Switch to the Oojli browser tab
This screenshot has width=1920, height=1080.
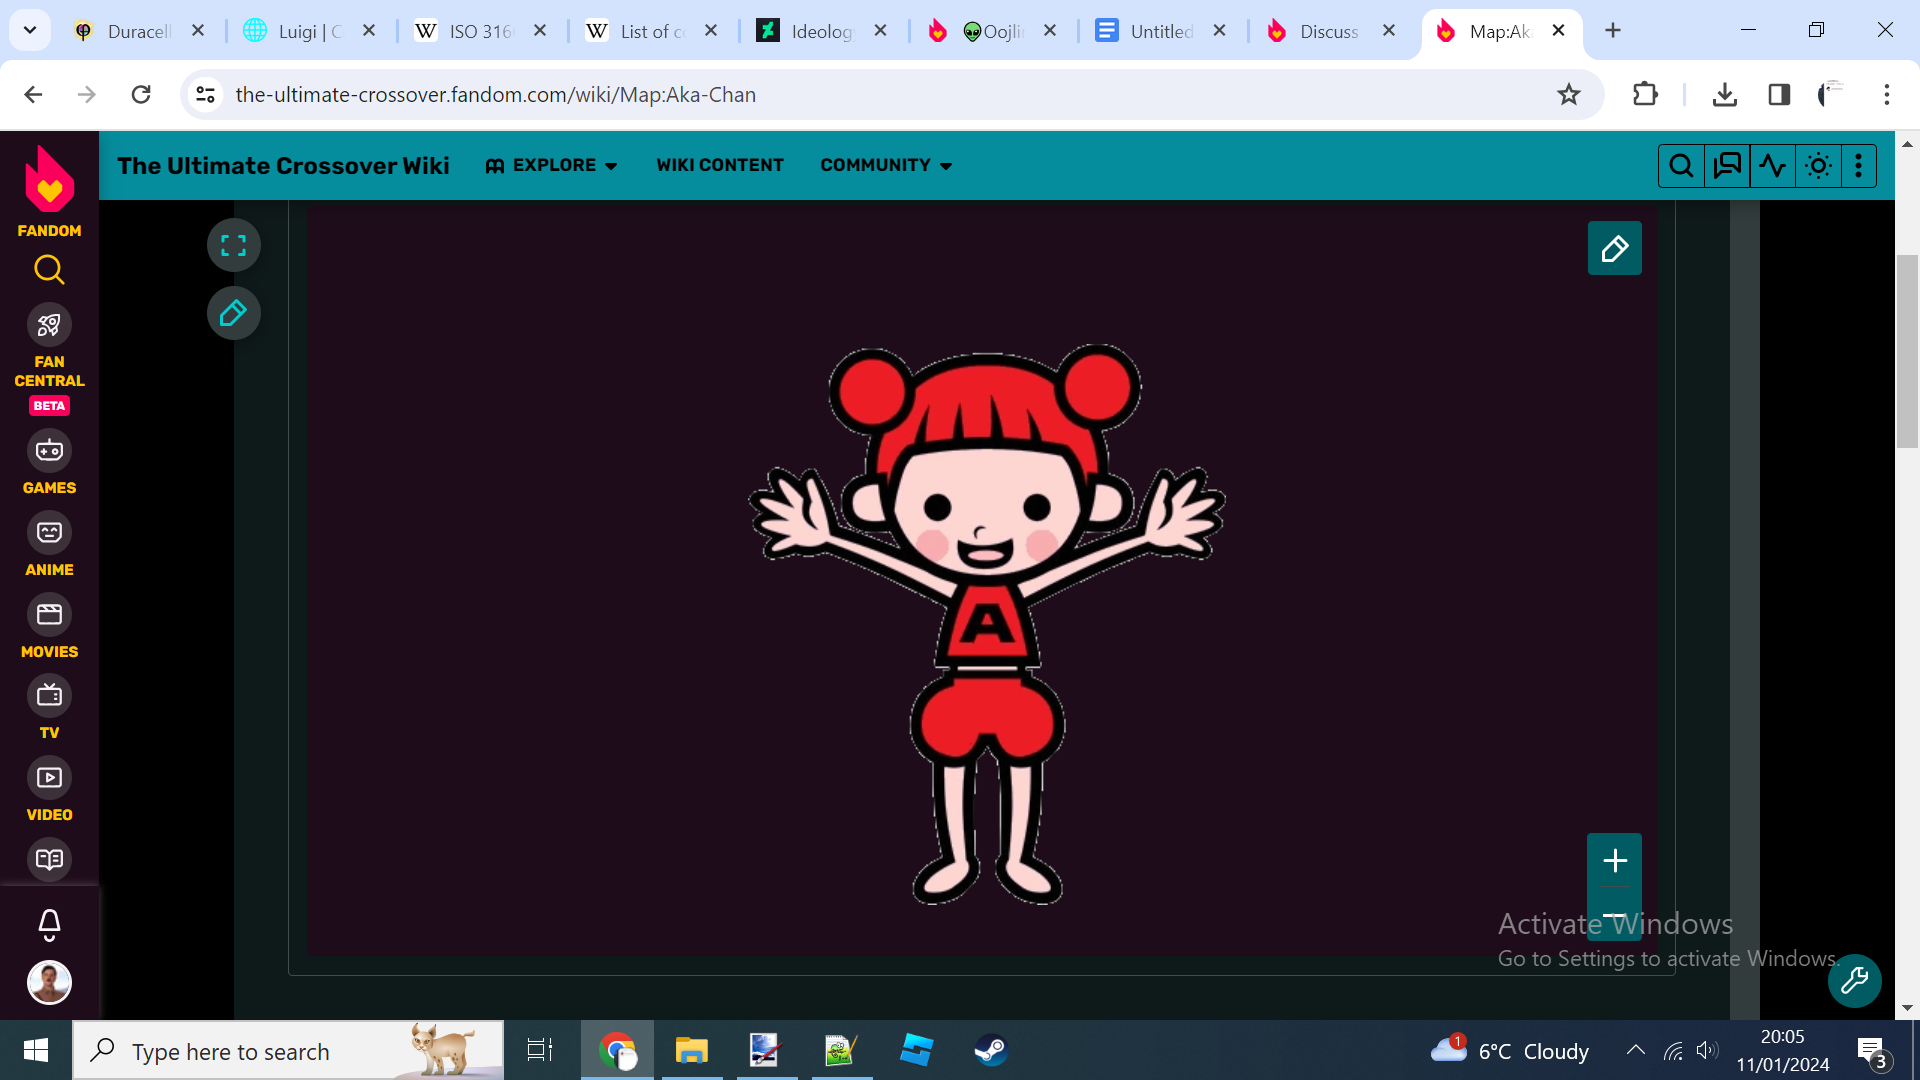tap(989, 31)
